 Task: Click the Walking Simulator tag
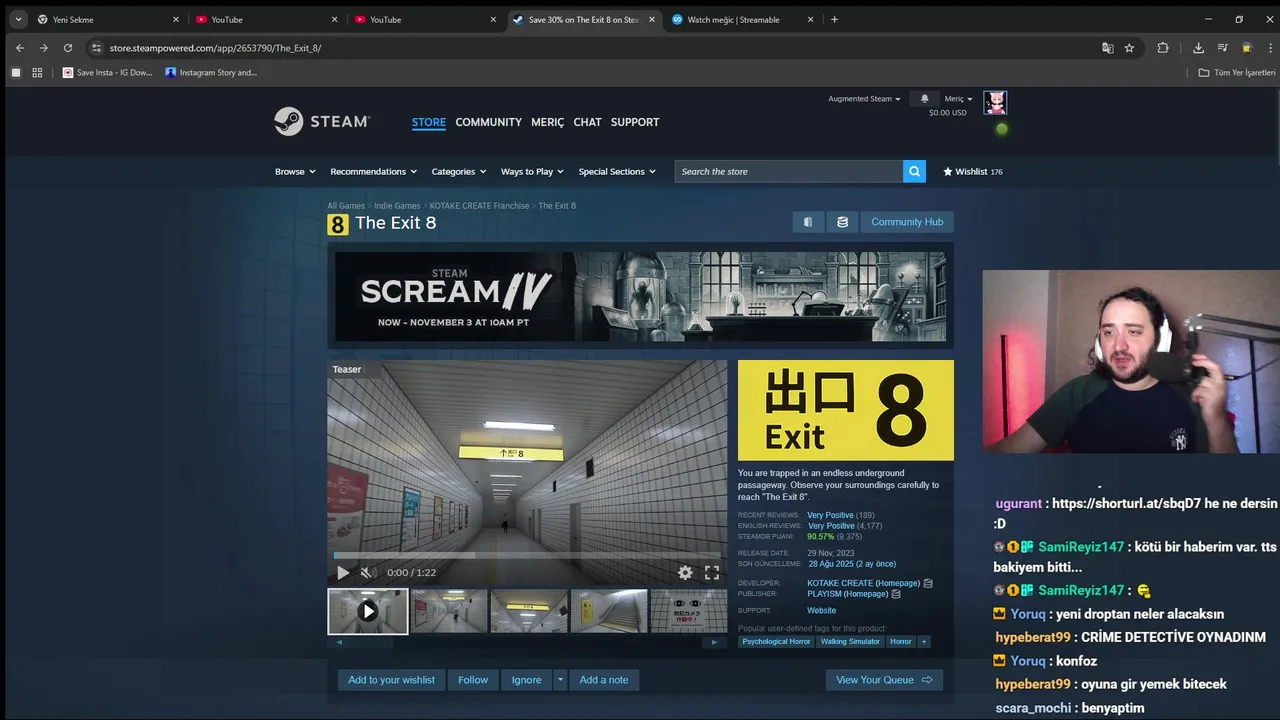pyautogui.click(x=850, y=641)
